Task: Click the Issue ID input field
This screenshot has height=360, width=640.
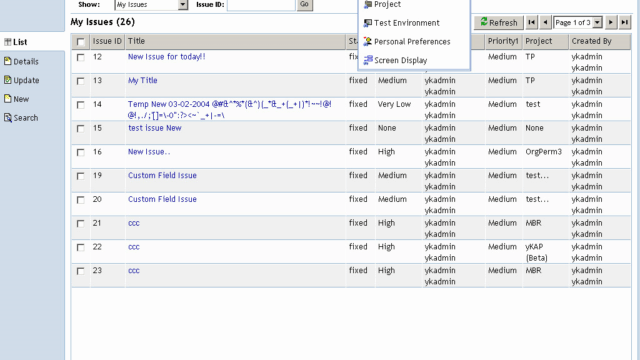Action: click(261, 4)
